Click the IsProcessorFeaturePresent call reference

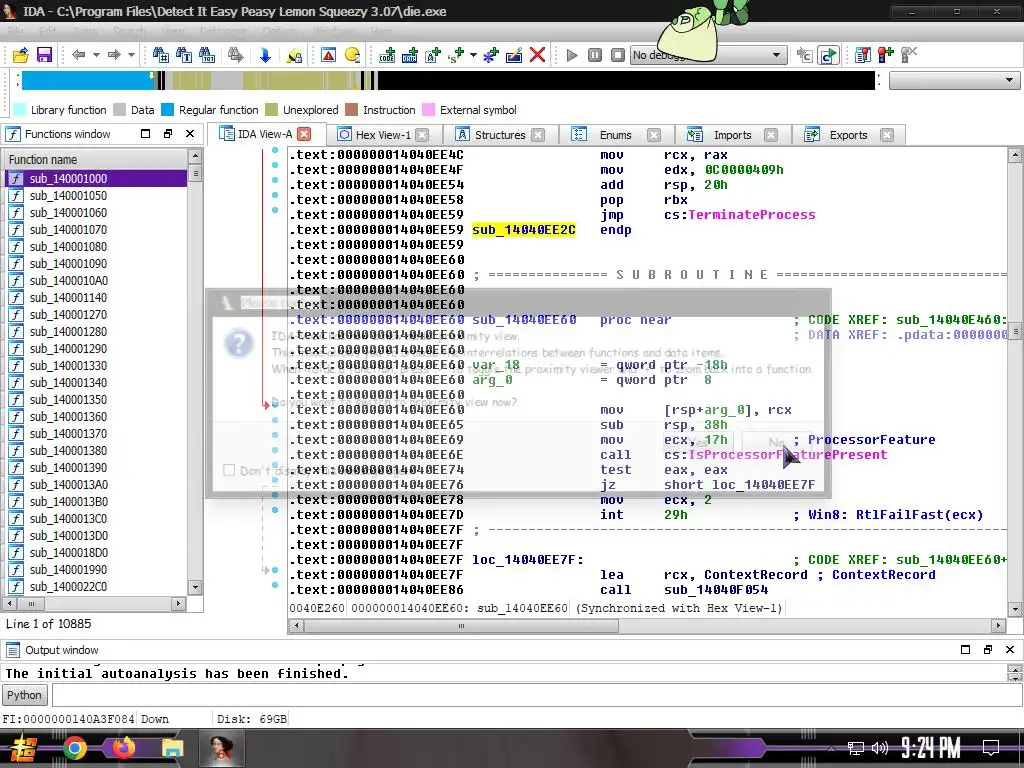coord(788,455)
